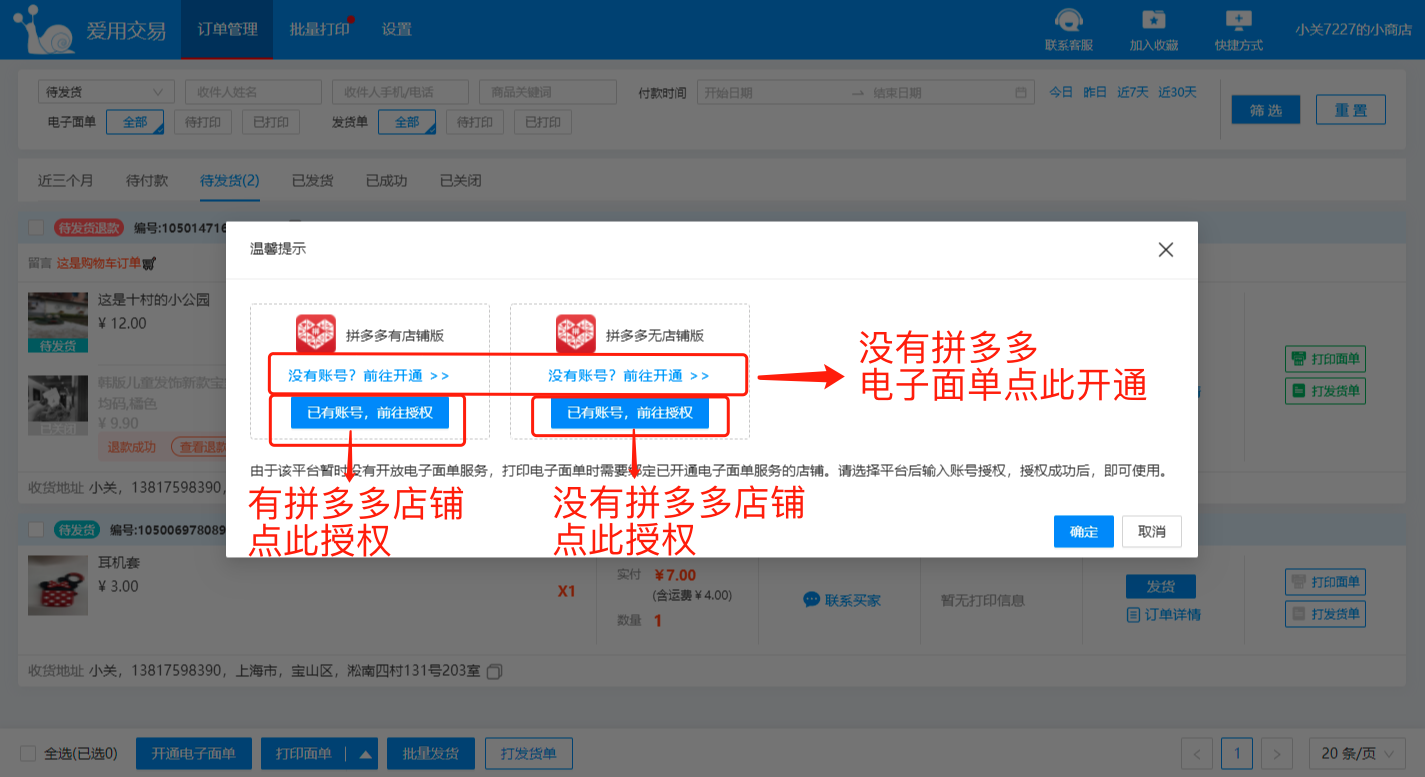This screenshot has height=777, width=1425.
Task: Expand the 打印面单 arrow menu at bottom
Action: tap(365, 754)
